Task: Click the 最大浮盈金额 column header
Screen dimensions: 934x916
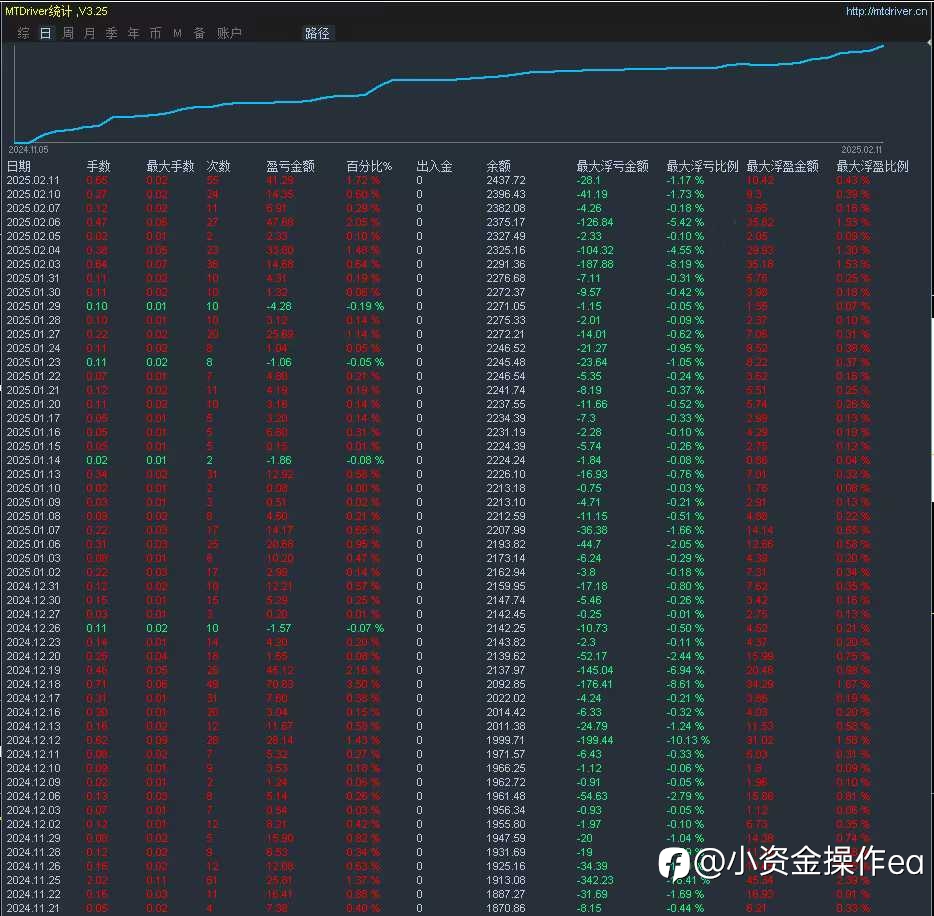Action: (x=783, y=166)
